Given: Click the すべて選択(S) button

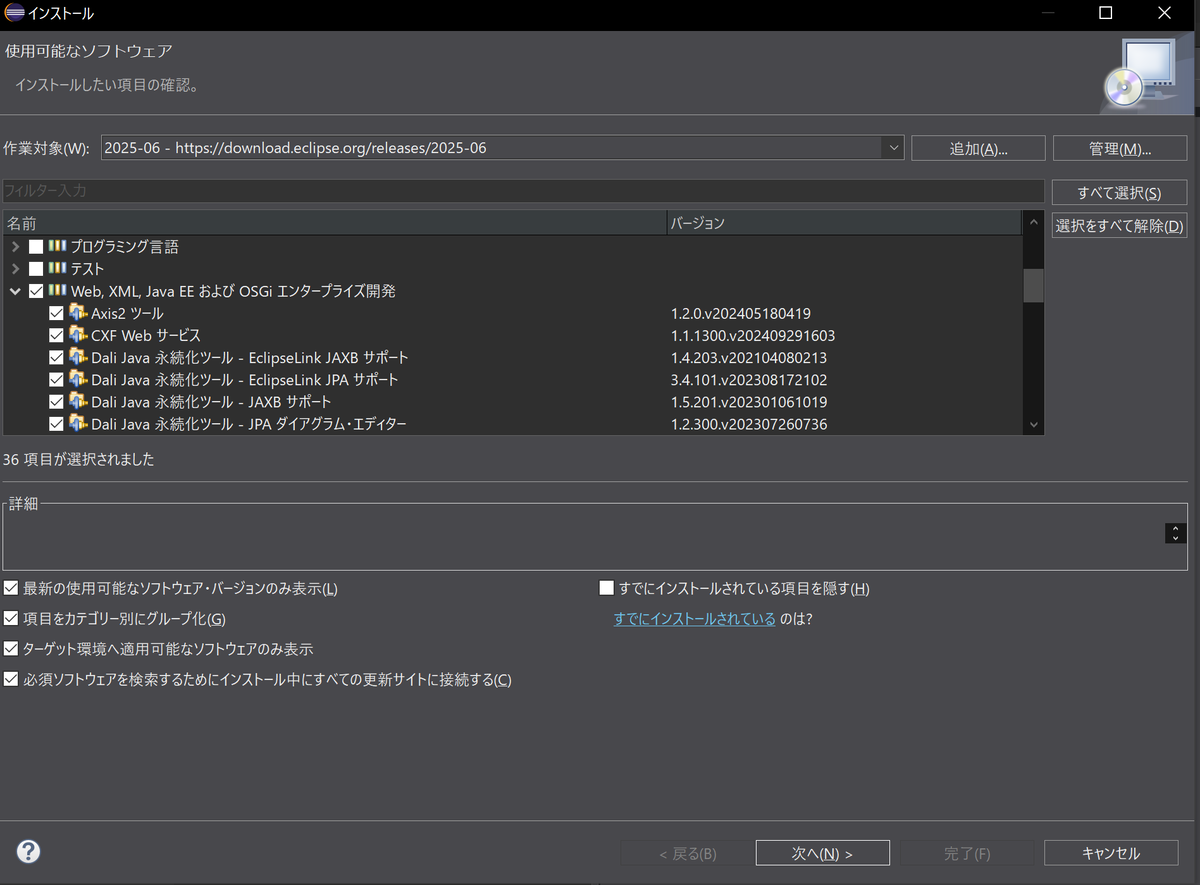Looking at the screenshot, I should tap(1119, 193).
